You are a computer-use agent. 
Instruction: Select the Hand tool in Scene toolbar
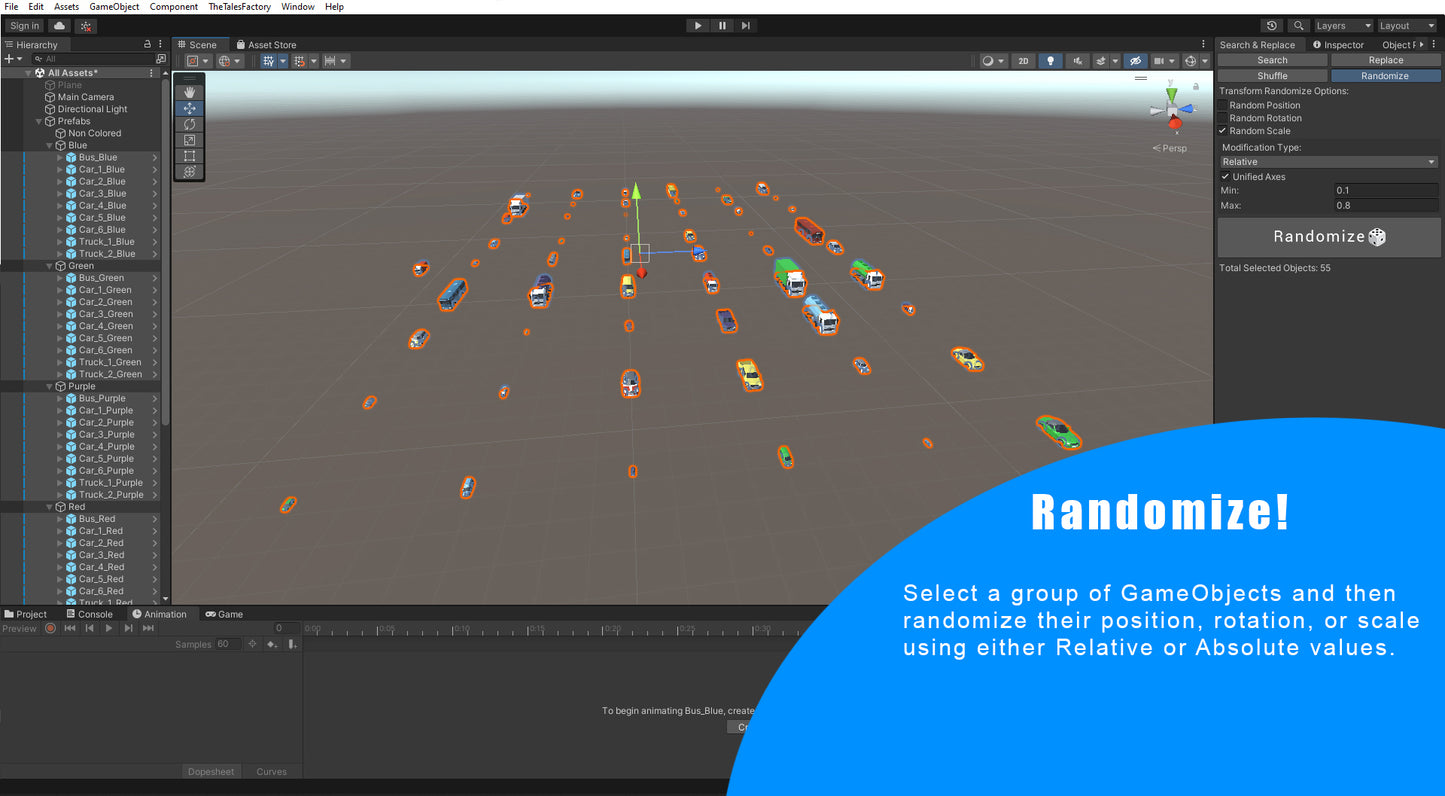click(x=189, y=92)
